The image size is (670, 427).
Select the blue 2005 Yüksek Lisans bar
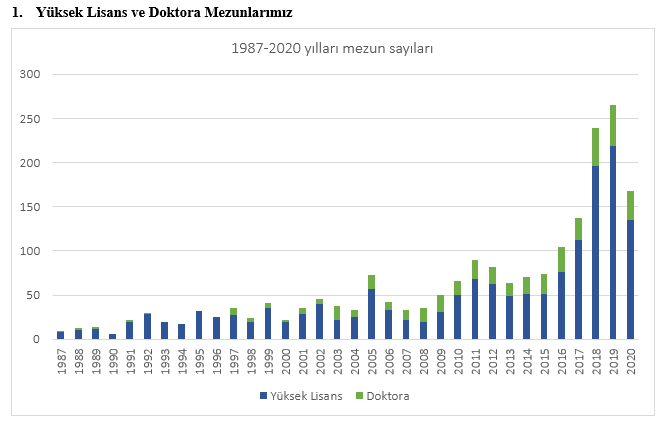[x=372, y=314]
